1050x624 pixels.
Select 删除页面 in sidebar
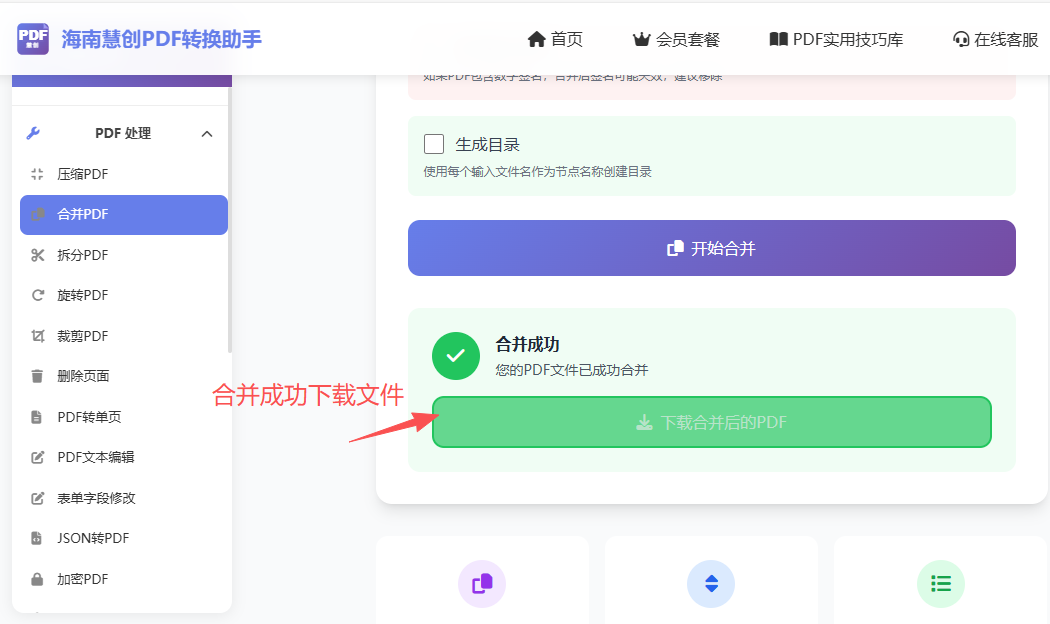click(124, 376)
